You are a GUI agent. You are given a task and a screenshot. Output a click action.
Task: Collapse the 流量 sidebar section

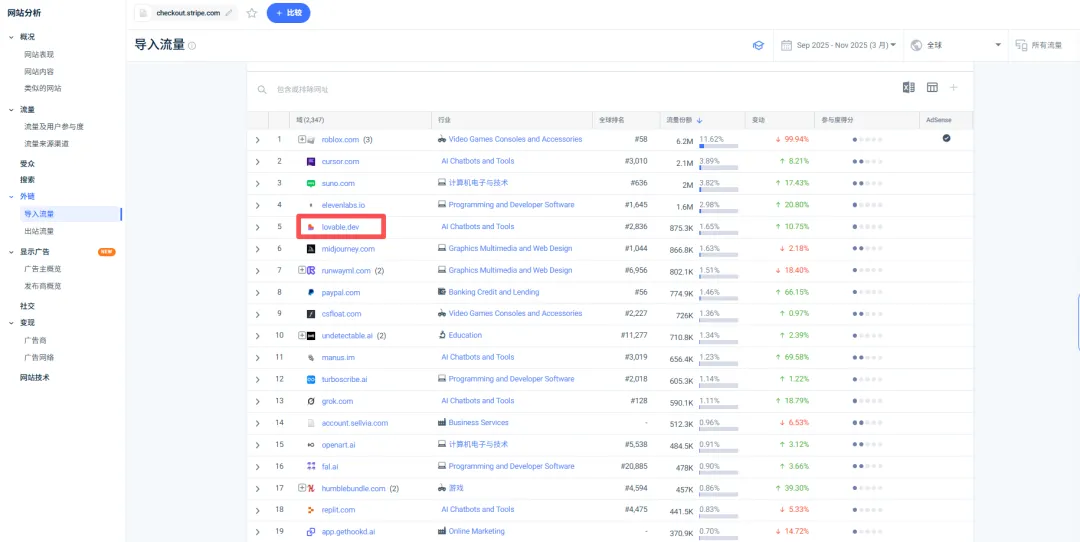pos(11,110)
